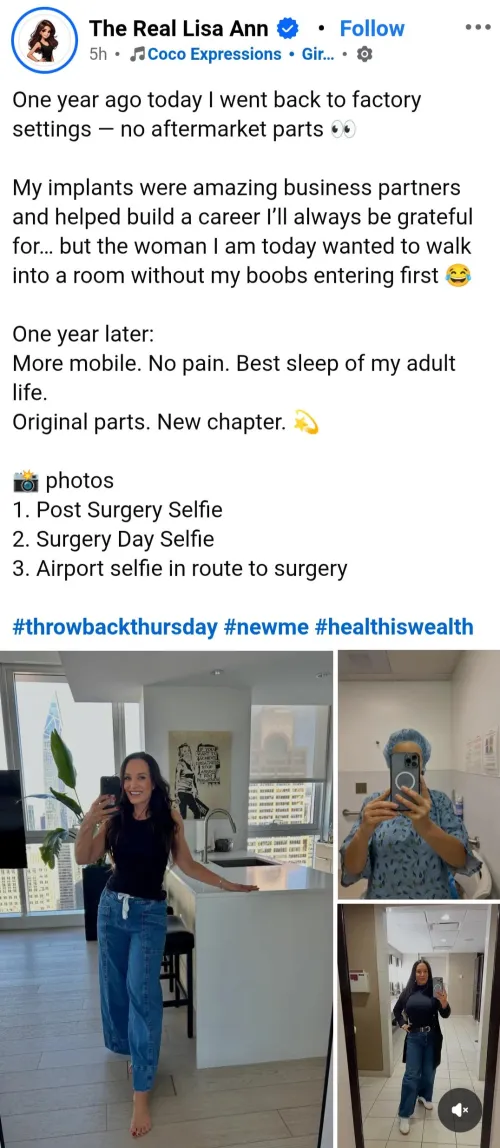Follow The Real Lisa Ann
Screen dimensions: 500x1148
click(372, 29)
